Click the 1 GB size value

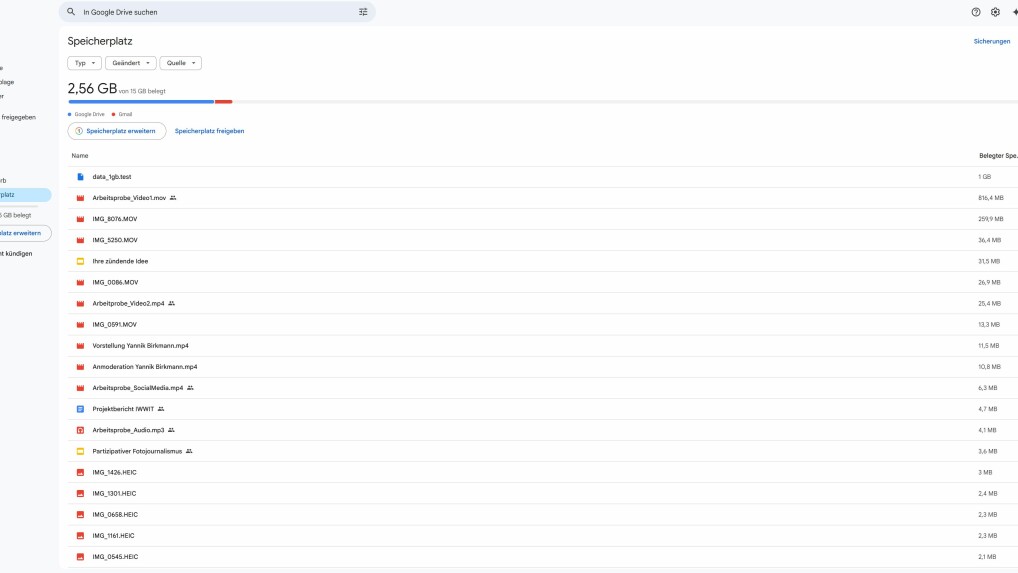[984, 177]
